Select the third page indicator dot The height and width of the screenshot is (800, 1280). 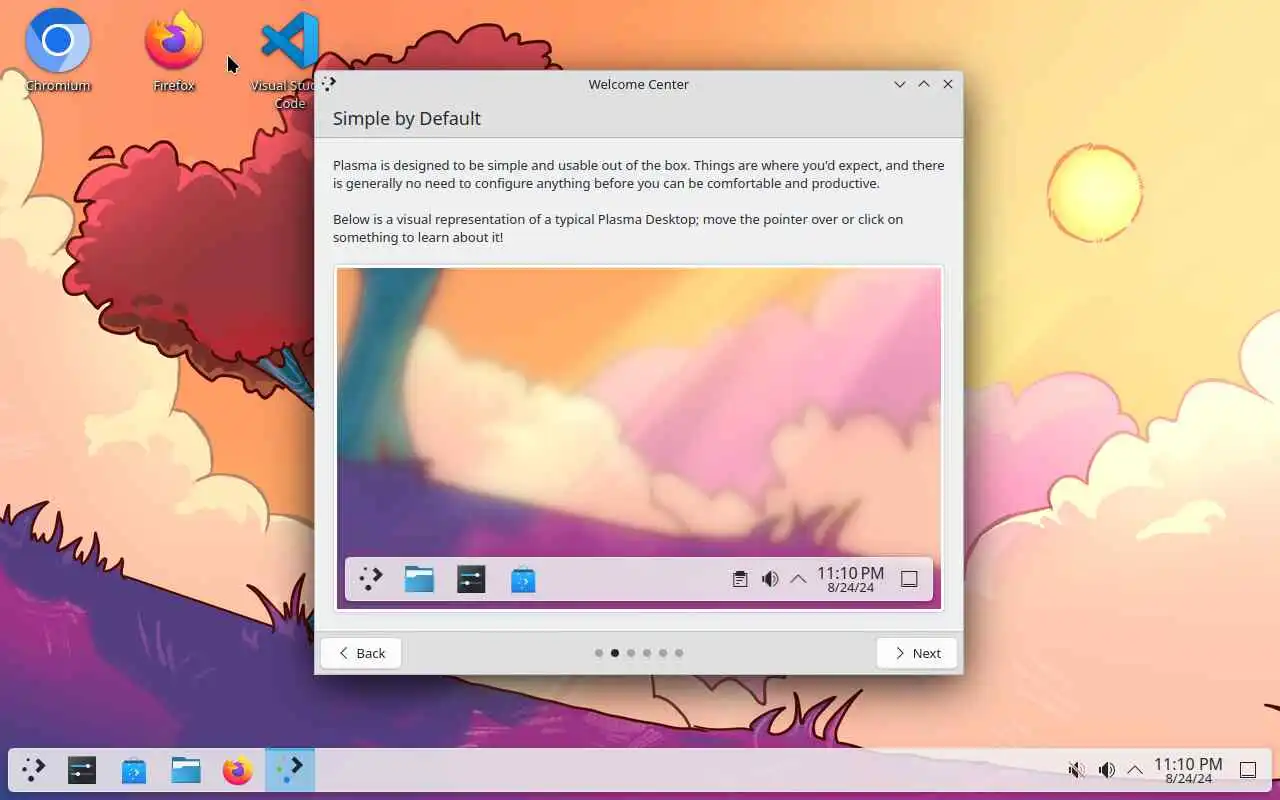[631, 653]
